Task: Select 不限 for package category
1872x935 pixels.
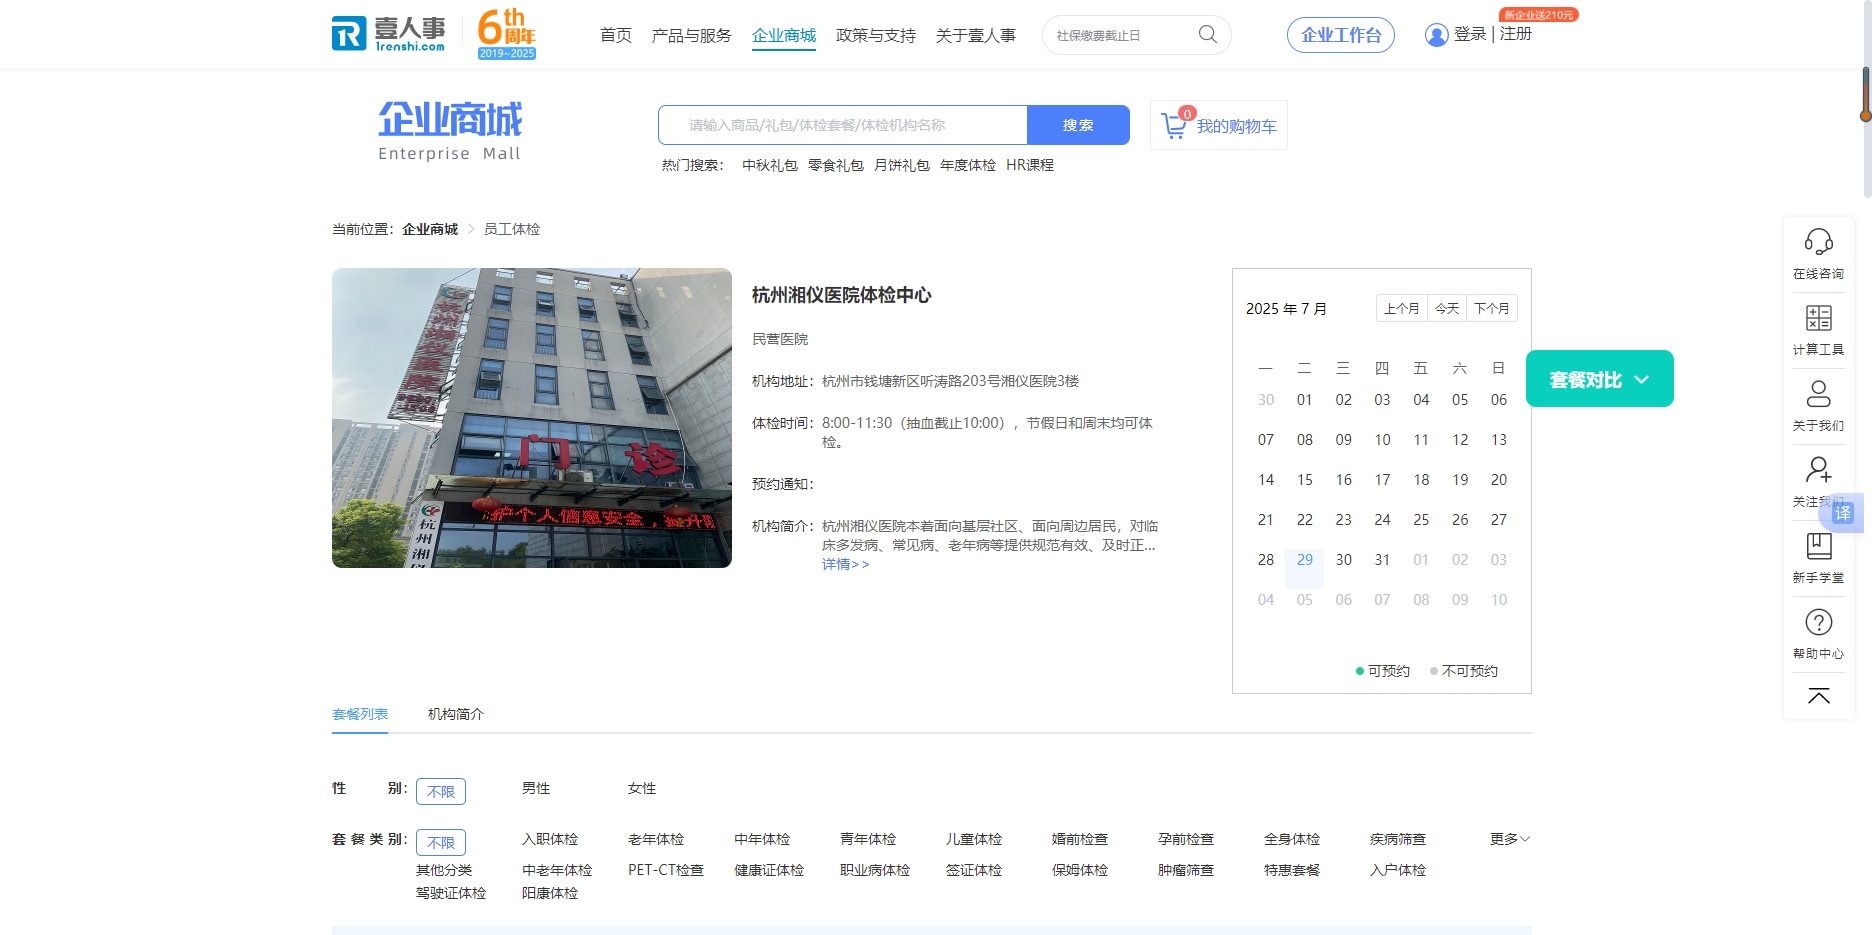Action: click(441, 842)
